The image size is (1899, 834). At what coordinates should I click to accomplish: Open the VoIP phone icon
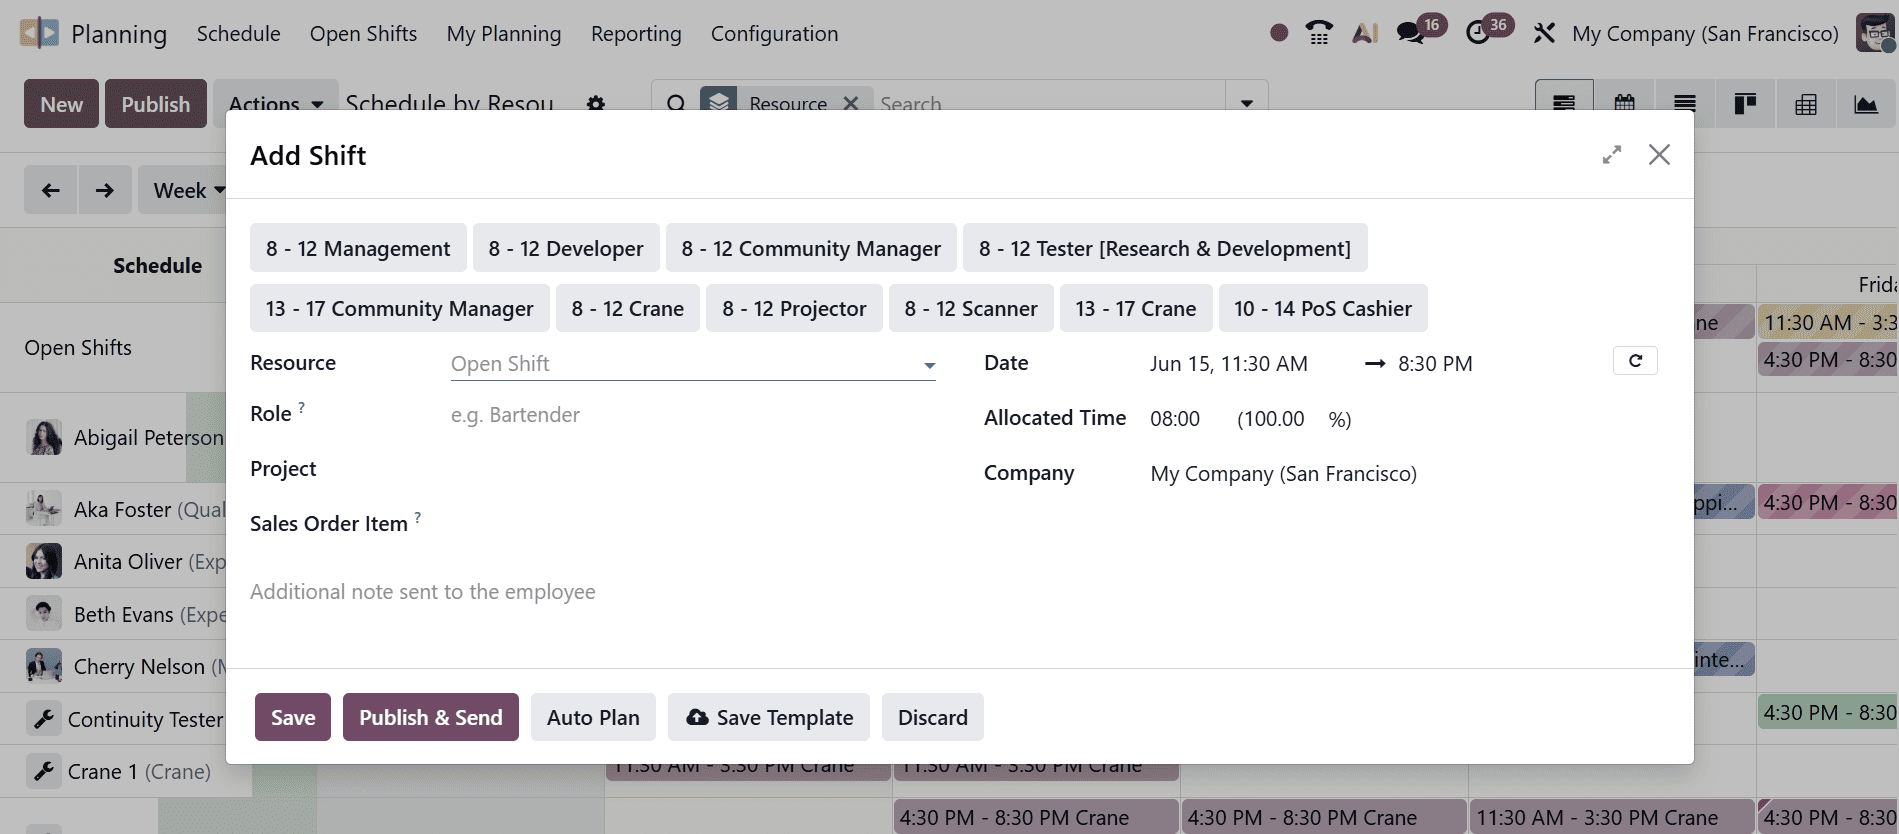(1319, 33)
